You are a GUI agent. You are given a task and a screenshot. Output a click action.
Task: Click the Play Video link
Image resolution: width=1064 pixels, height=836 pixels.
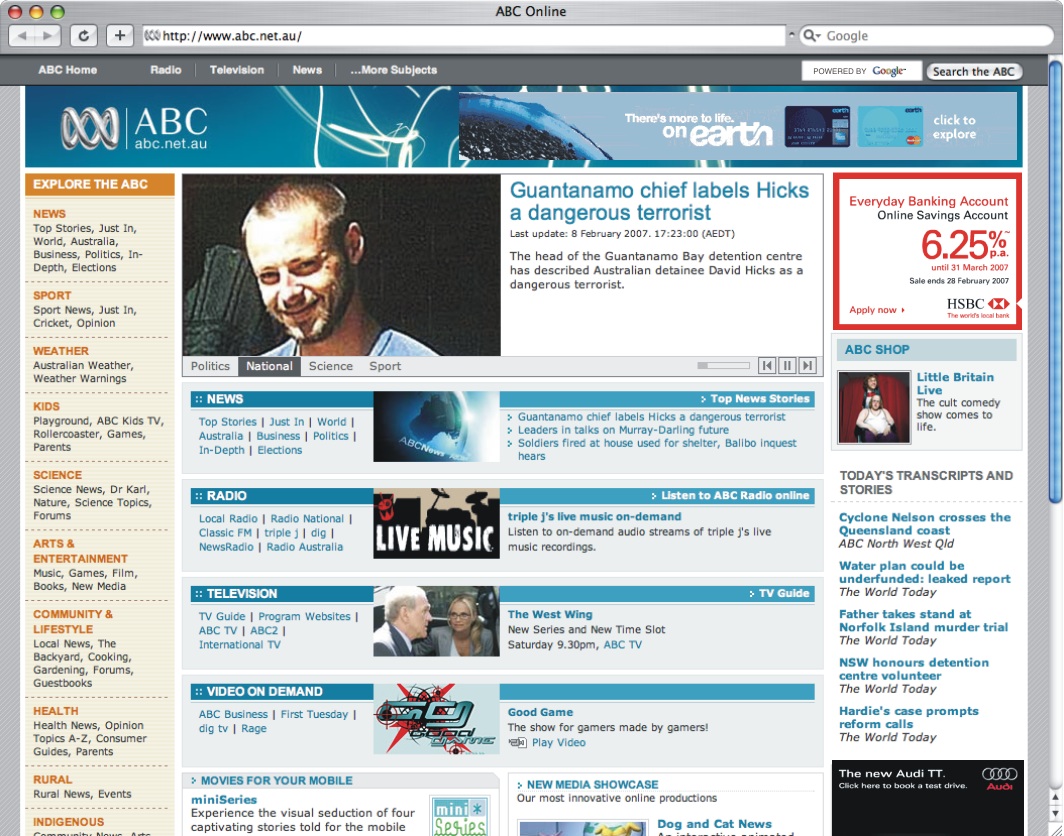pos(558,743)
